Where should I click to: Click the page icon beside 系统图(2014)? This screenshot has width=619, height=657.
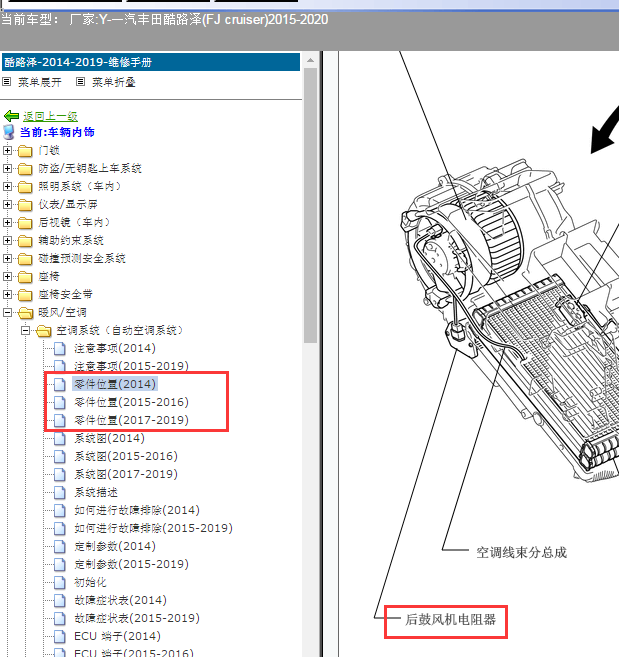[60, 438]
